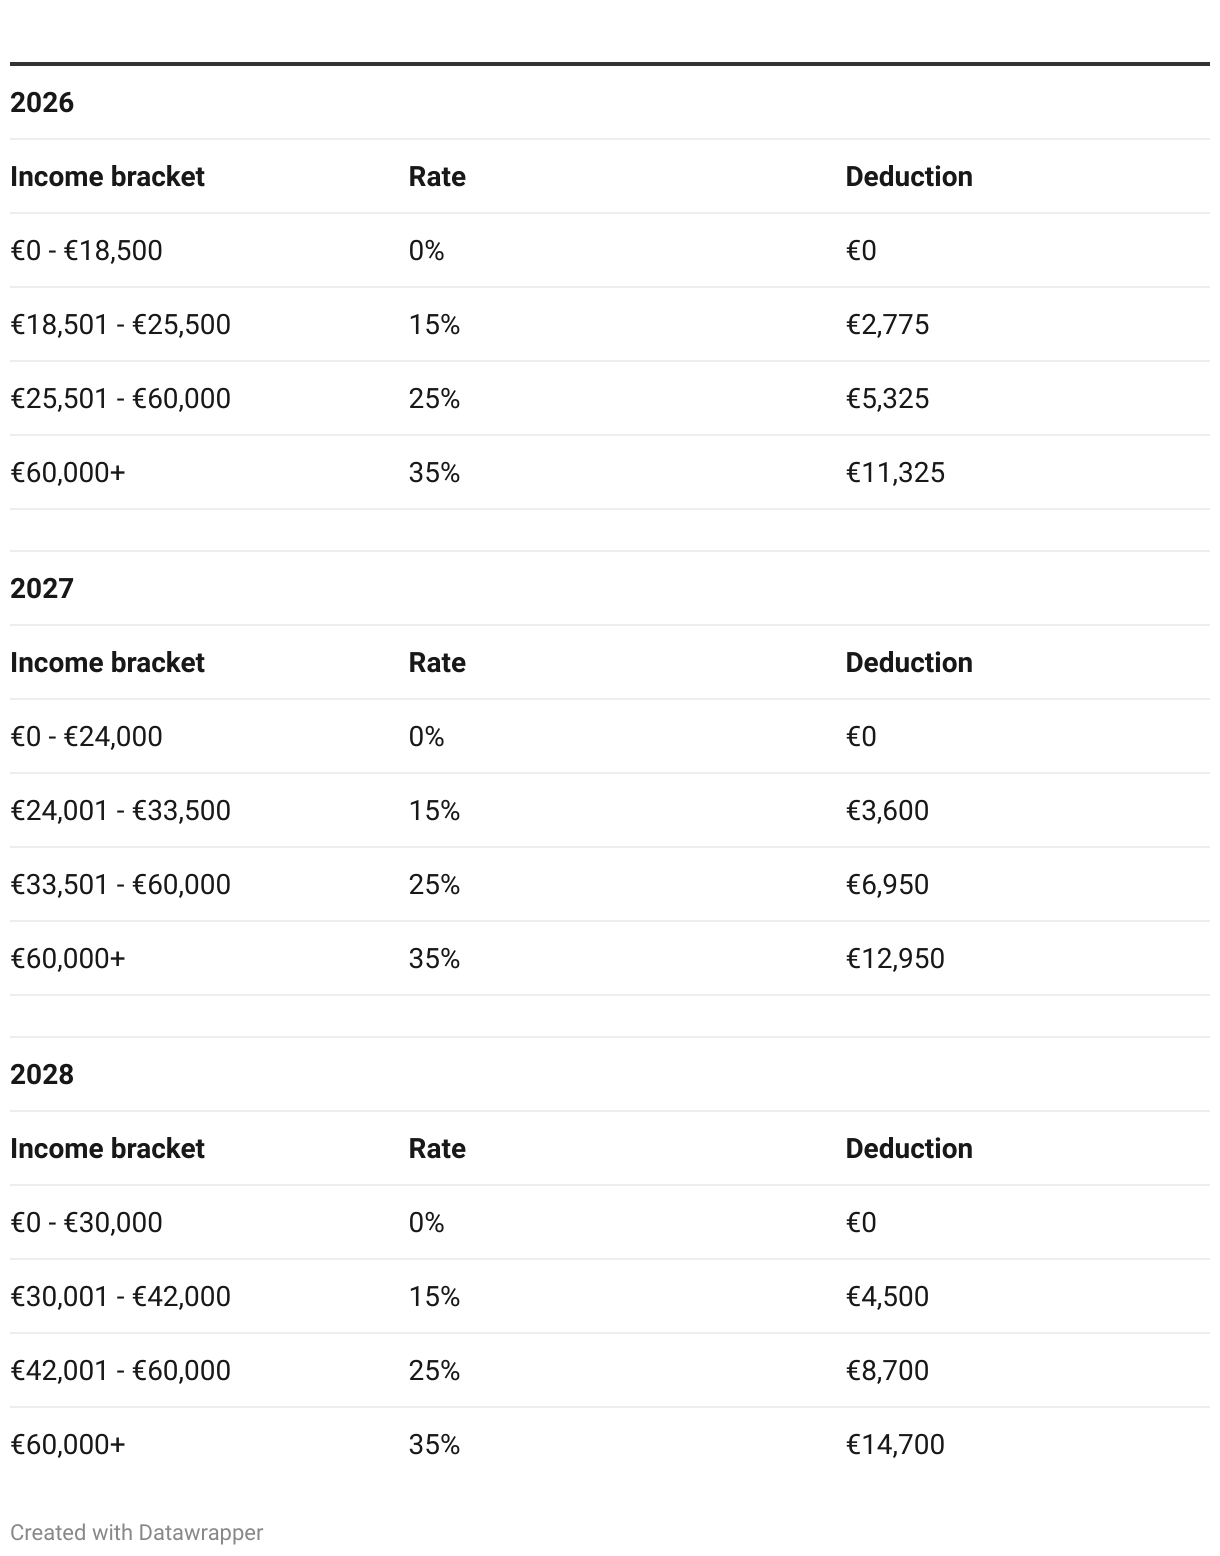Image resolution: width=1220 pixels, height=1556 pixels.
Task: Click the €11,325 deduction value
Action: tap(895, 472)
